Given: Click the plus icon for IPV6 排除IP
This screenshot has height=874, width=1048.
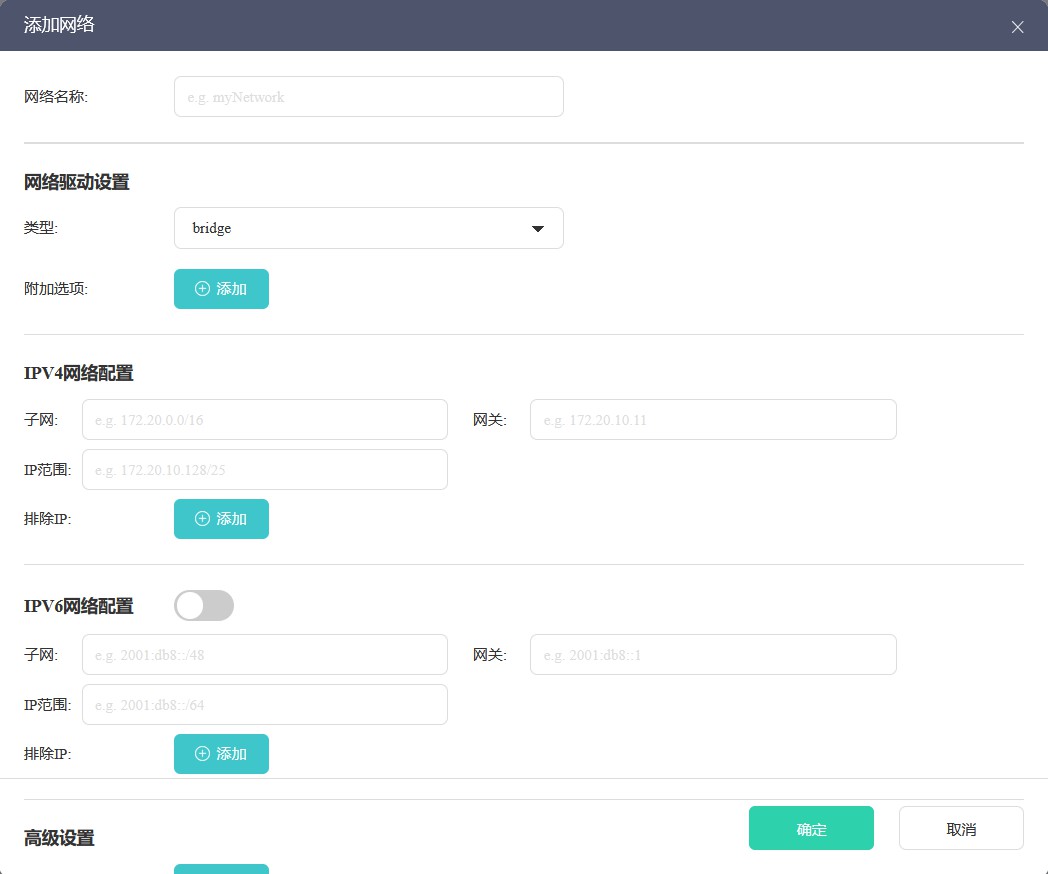Looking at the screenshot, I should (203, 754).
